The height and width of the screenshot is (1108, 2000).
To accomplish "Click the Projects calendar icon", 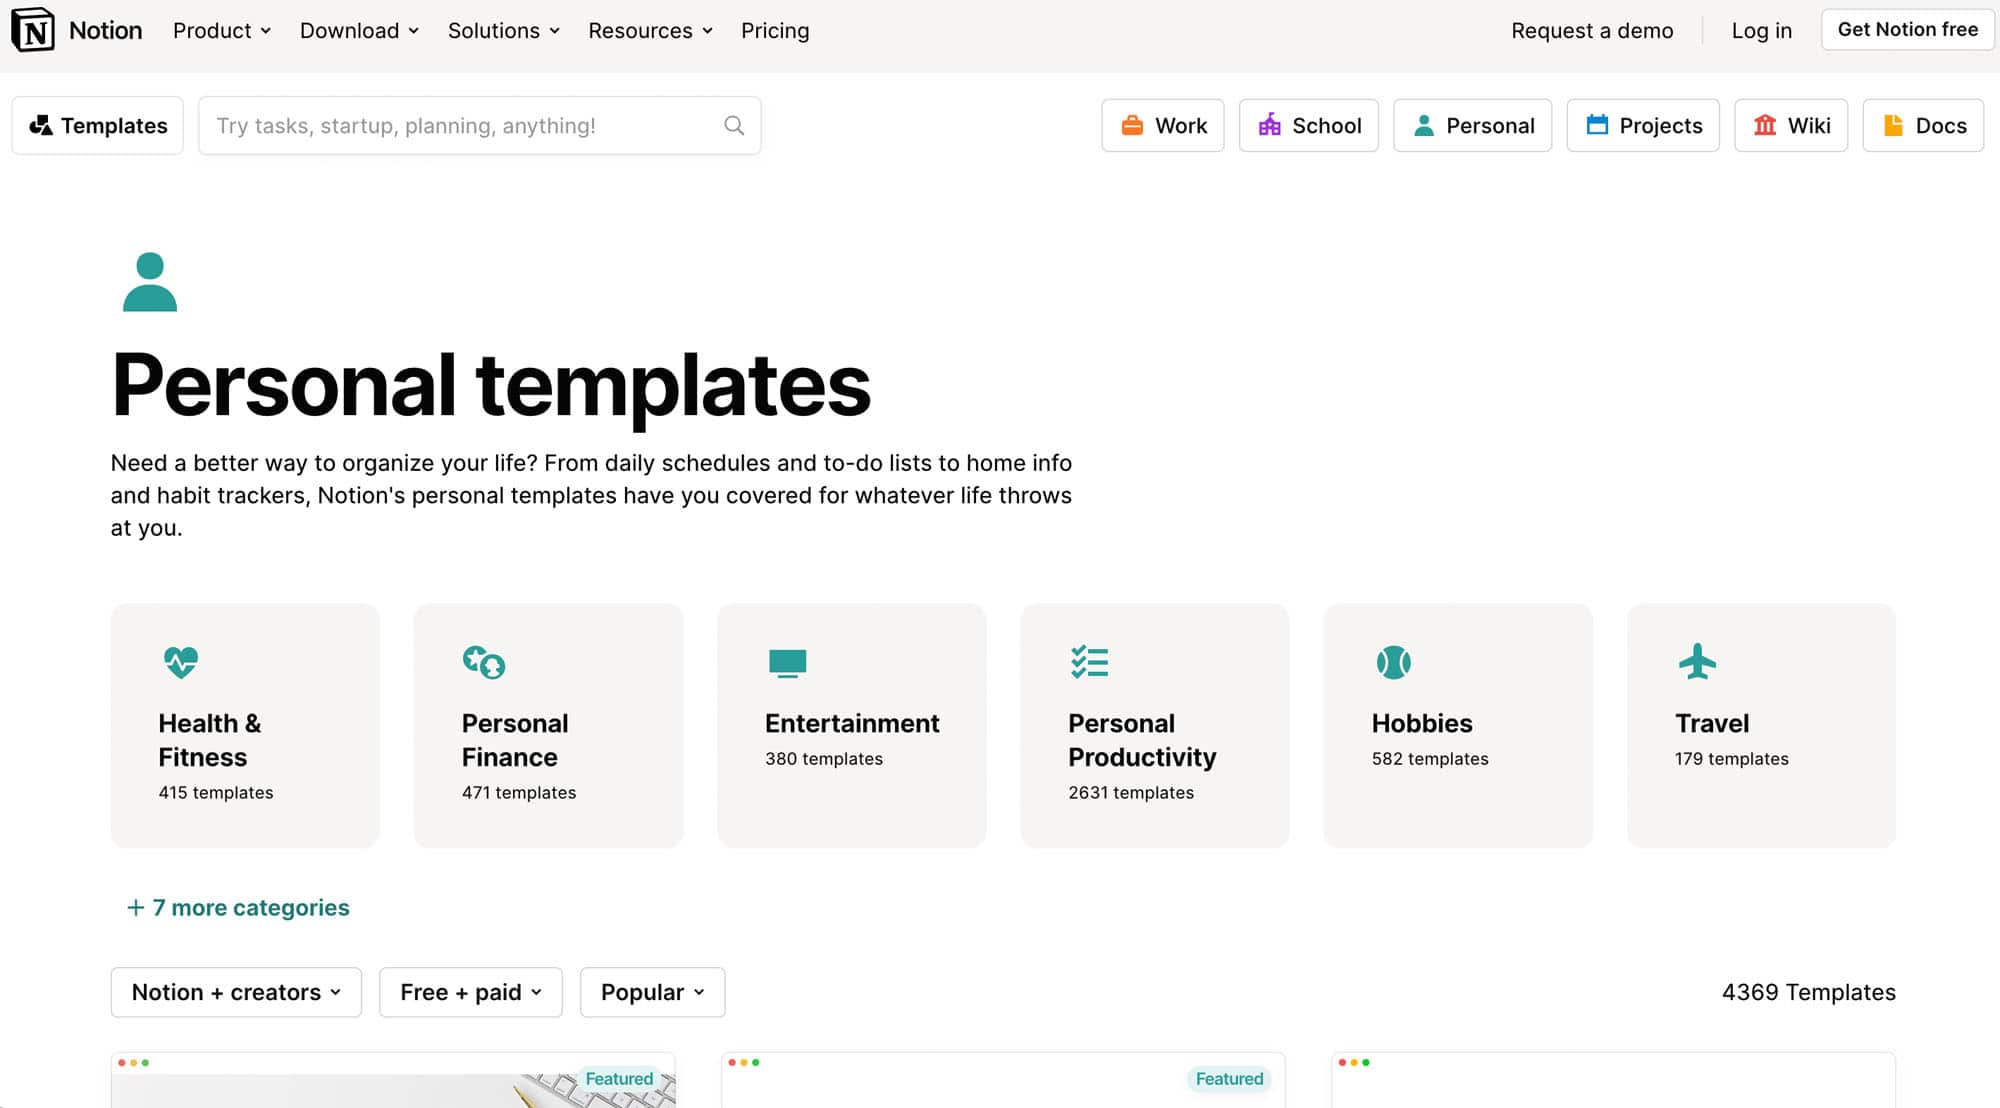I will 1597,125.
